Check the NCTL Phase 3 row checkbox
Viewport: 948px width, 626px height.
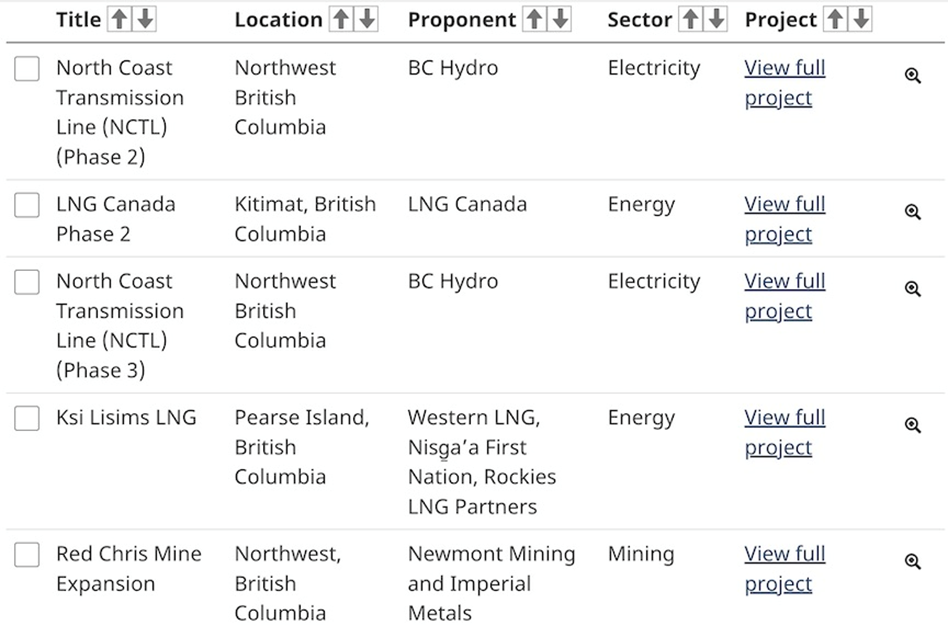click(27, 282)
